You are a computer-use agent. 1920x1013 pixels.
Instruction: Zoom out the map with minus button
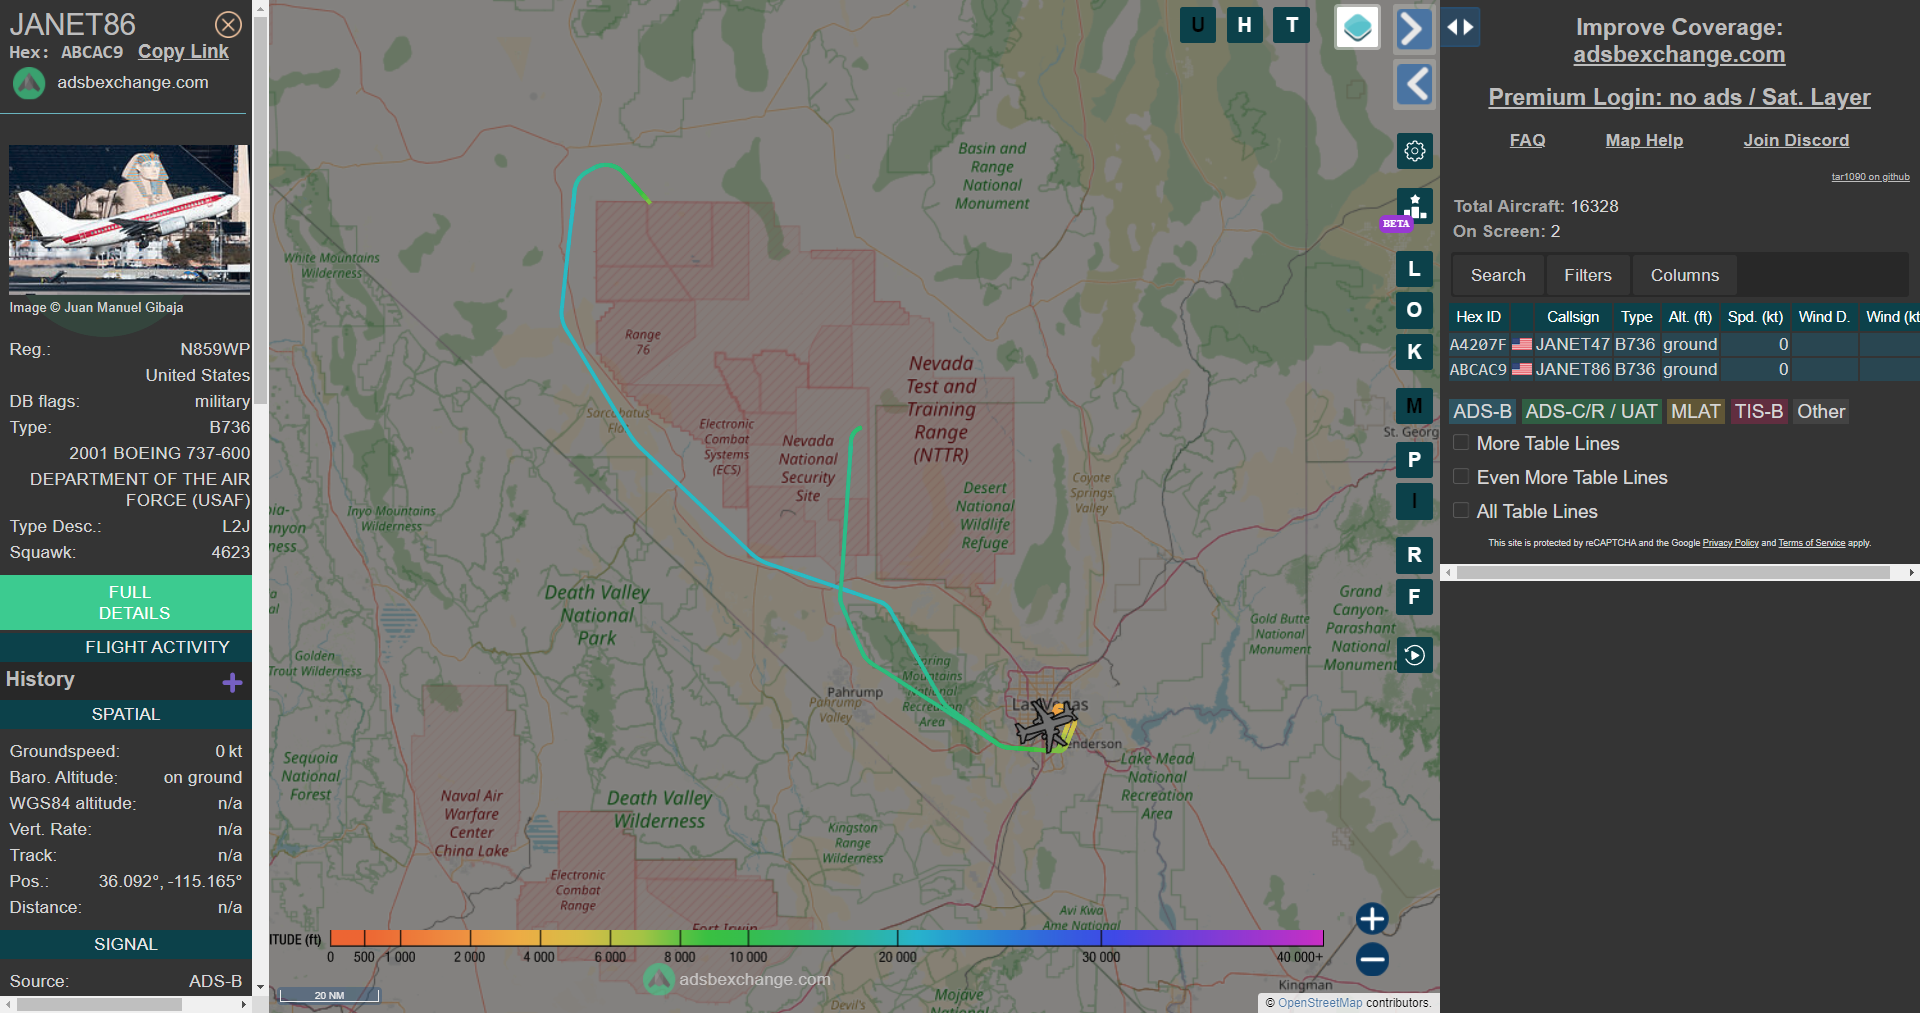1372,960
